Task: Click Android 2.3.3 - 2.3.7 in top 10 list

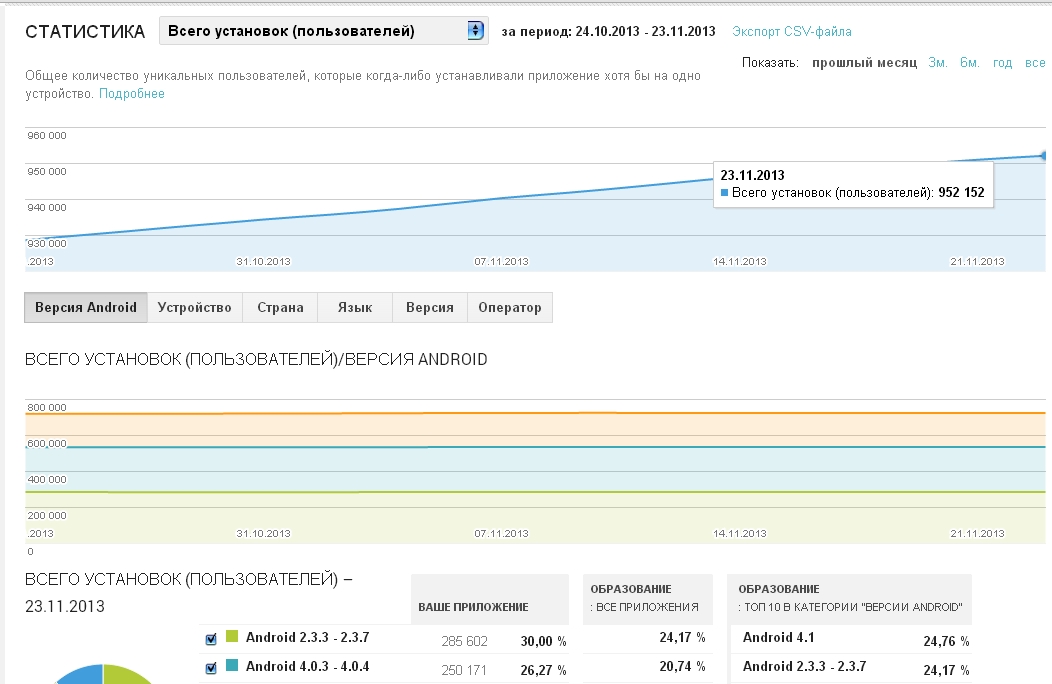Action: click(x=804, y=667)
